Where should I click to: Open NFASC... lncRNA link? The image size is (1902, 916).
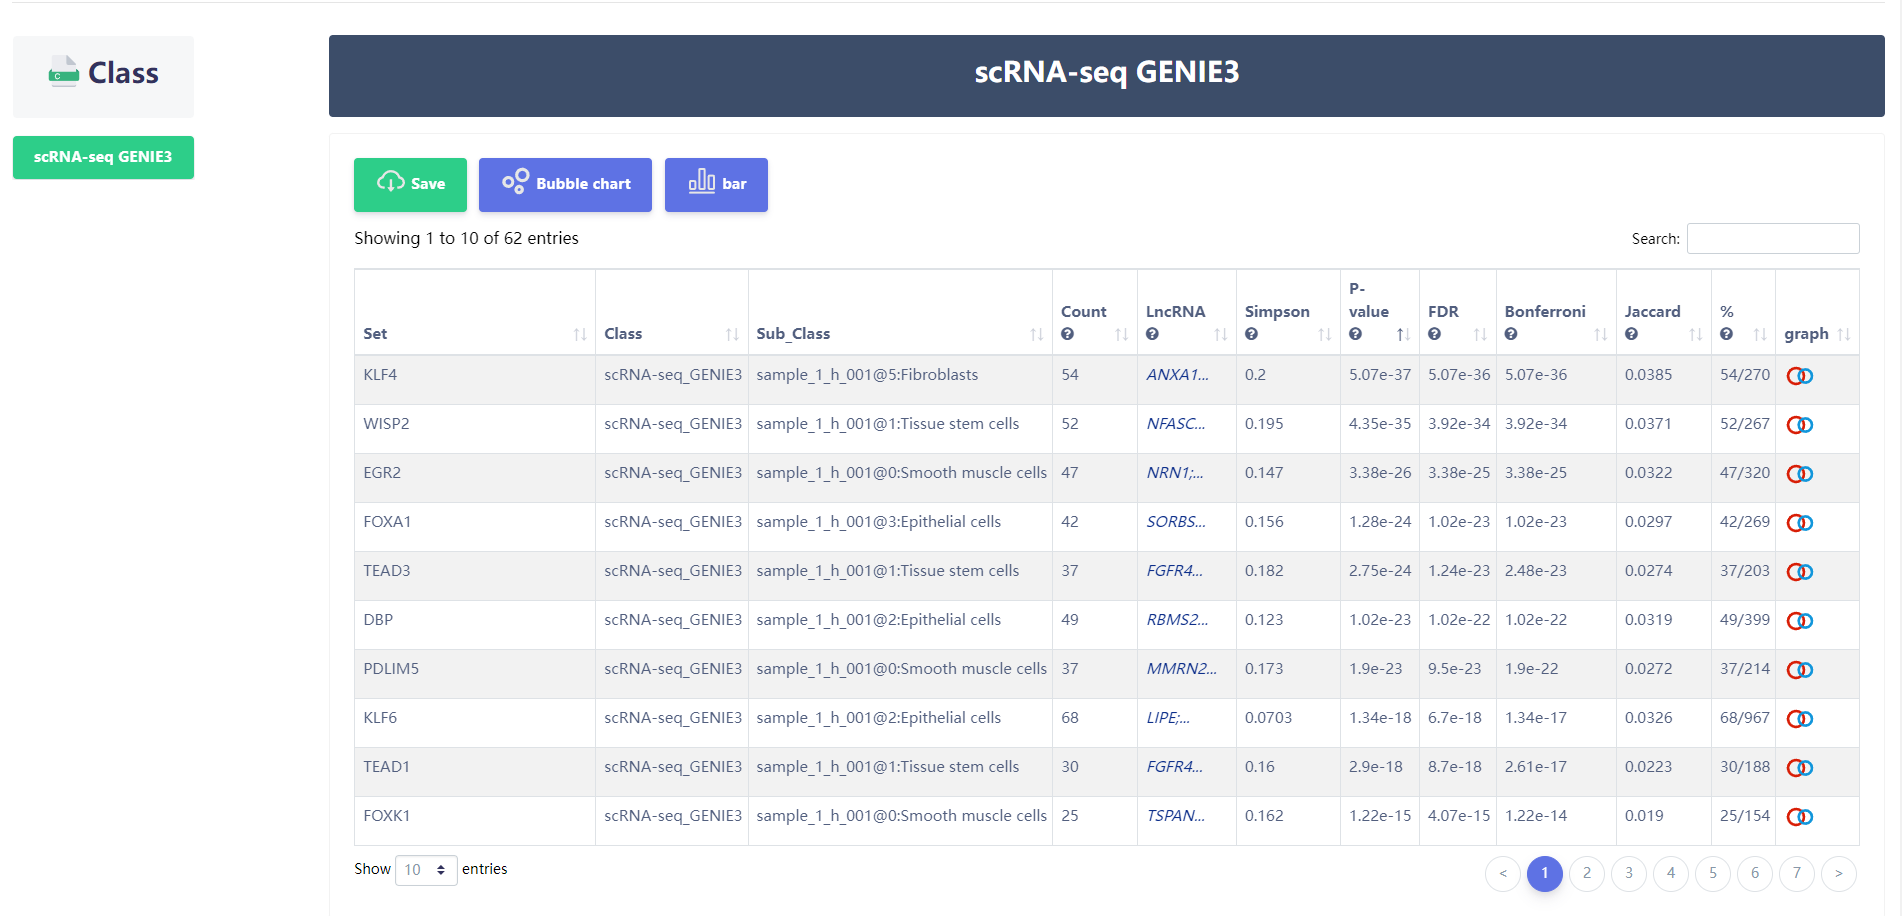[1175, 424]
